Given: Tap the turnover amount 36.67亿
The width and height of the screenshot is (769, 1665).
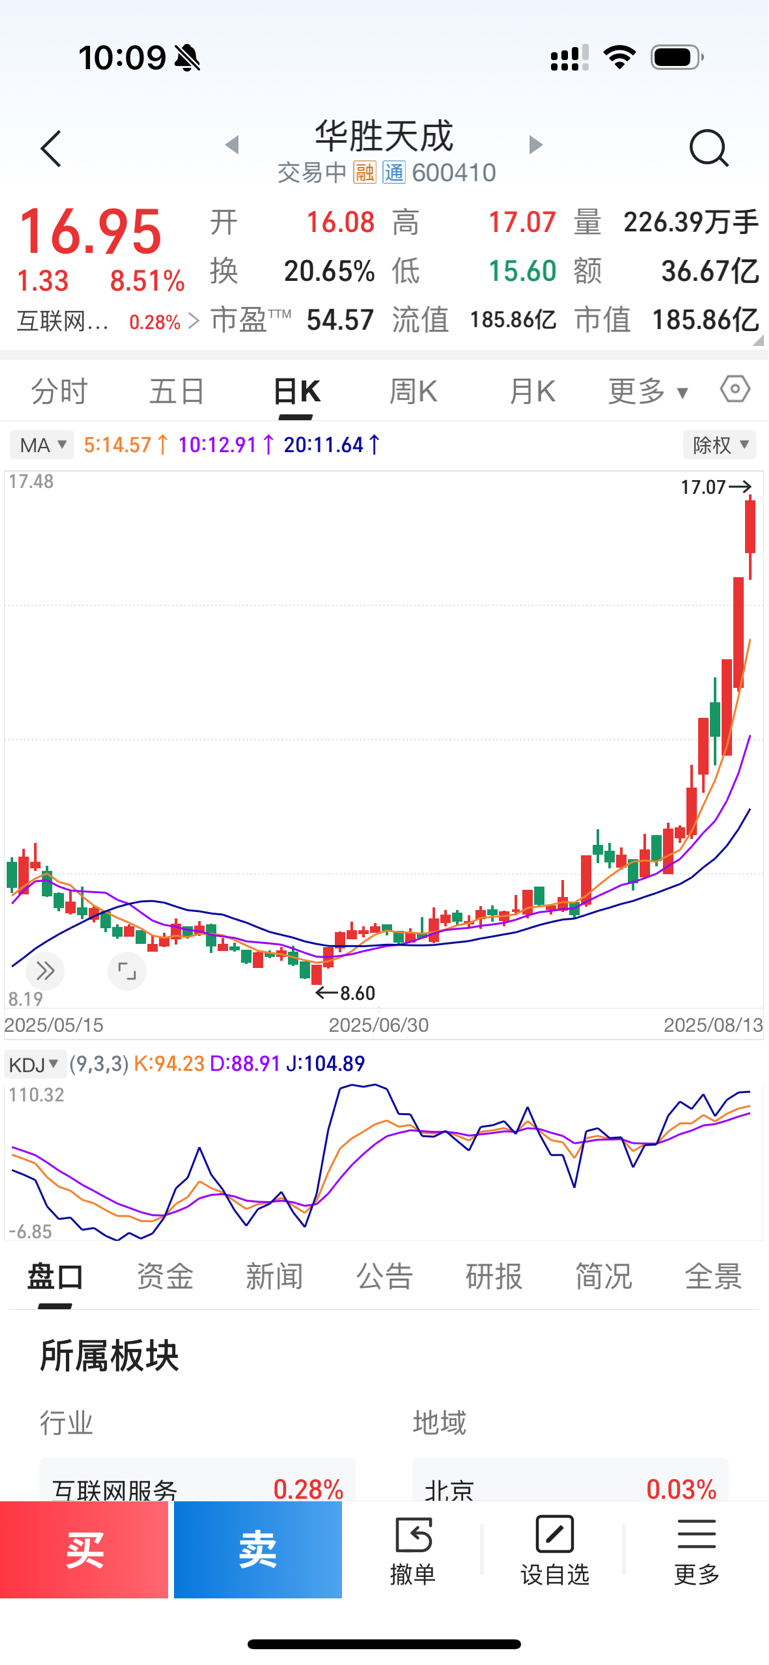Looking at the screenshot, I should [x=710, y=271].
